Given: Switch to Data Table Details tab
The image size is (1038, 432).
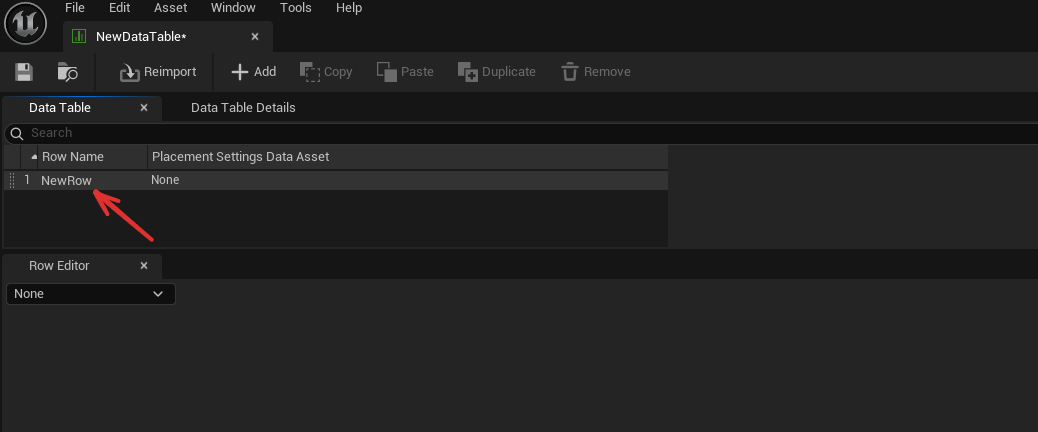Looking at the screenshot, I should coord(243,107).
